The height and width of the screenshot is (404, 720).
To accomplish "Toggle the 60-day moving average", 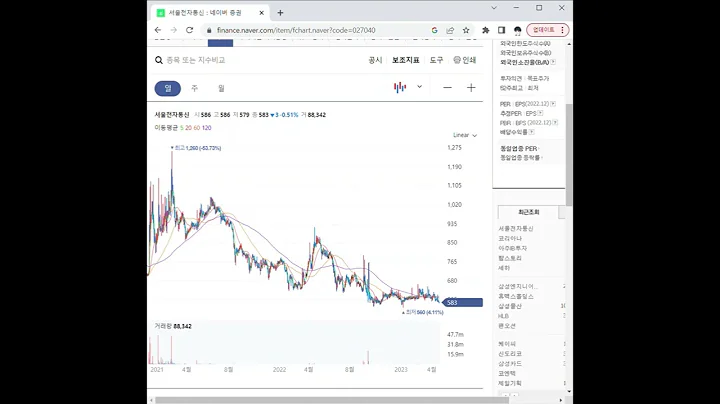I will pyautogui.click(x=197, y=128).
